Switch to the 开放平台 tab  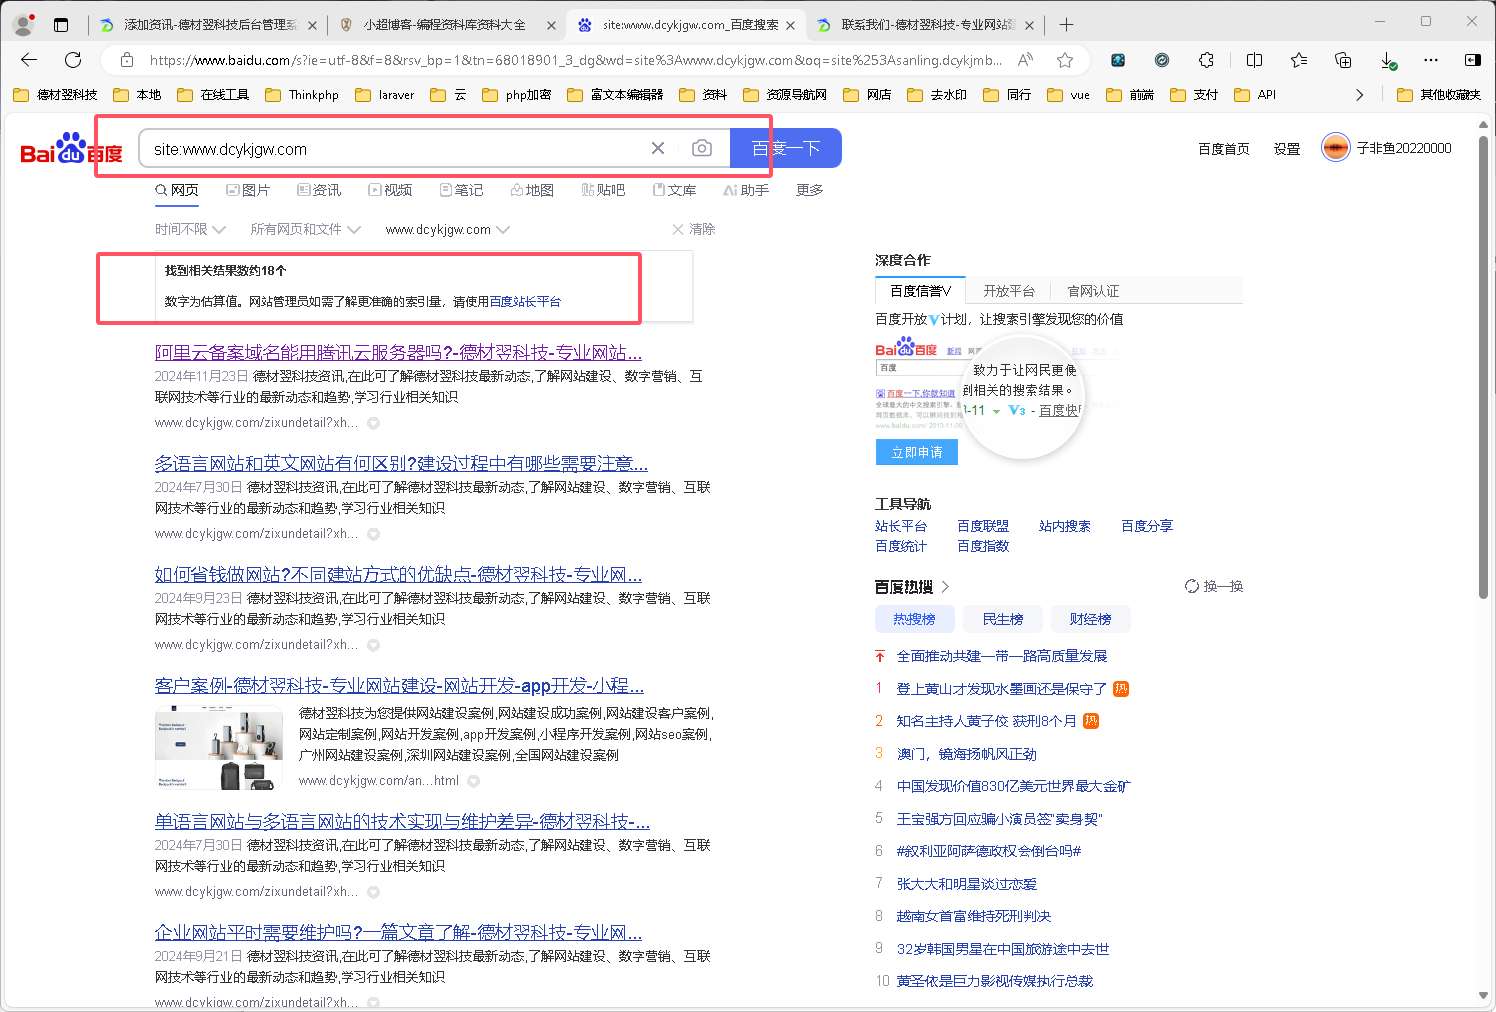1009,291
